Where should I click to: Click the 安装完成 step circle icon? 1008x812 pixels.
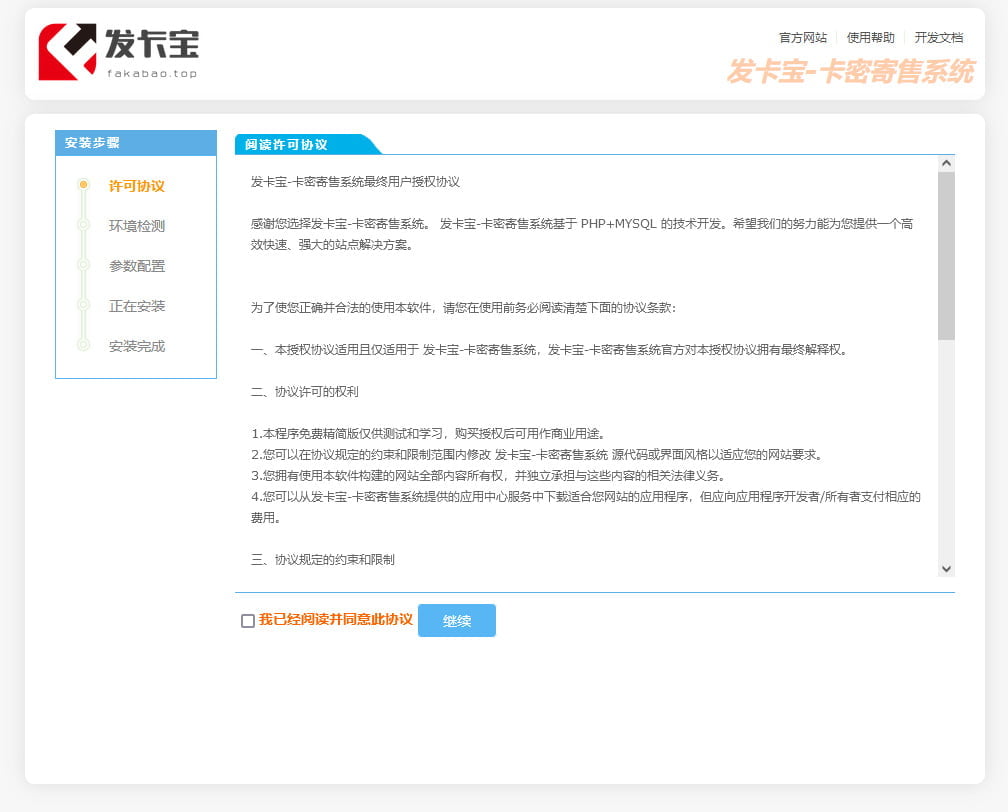click(84, 346)
